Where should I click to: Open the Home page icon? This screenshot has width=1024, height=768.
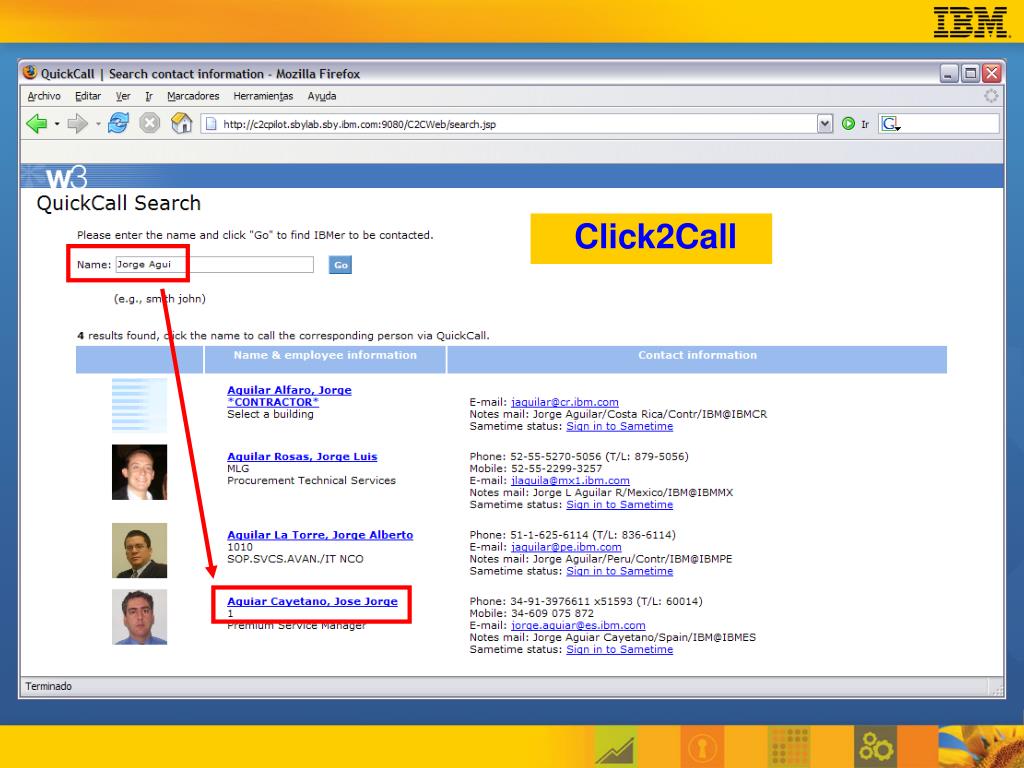pyautogui.click(x=182, y=123)
